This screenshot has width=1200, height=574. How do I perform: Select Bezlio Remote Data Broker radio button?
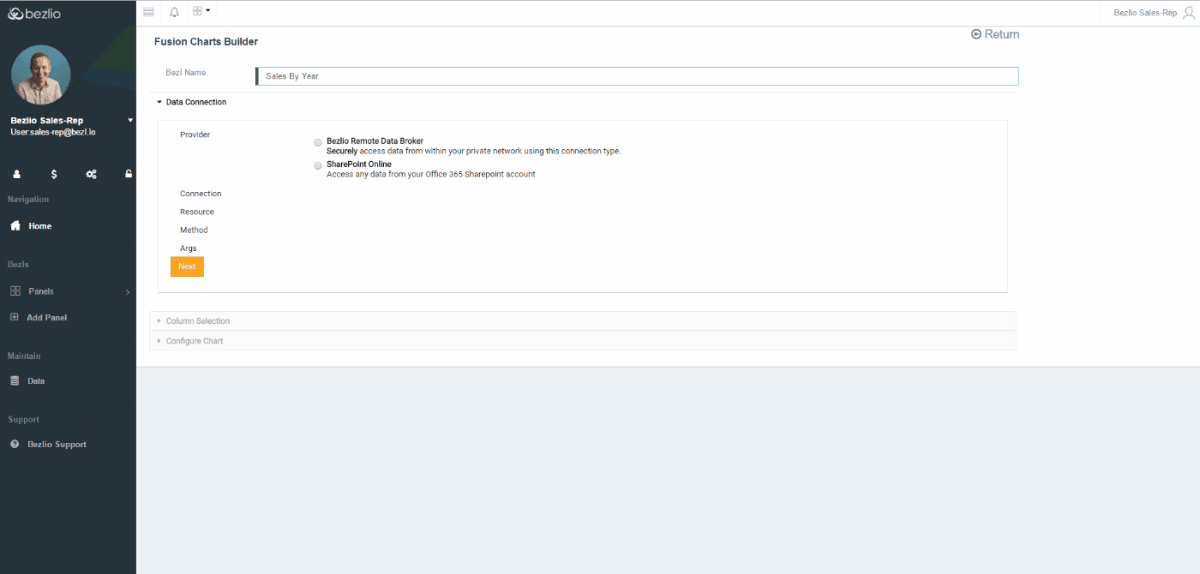[318, 142]
